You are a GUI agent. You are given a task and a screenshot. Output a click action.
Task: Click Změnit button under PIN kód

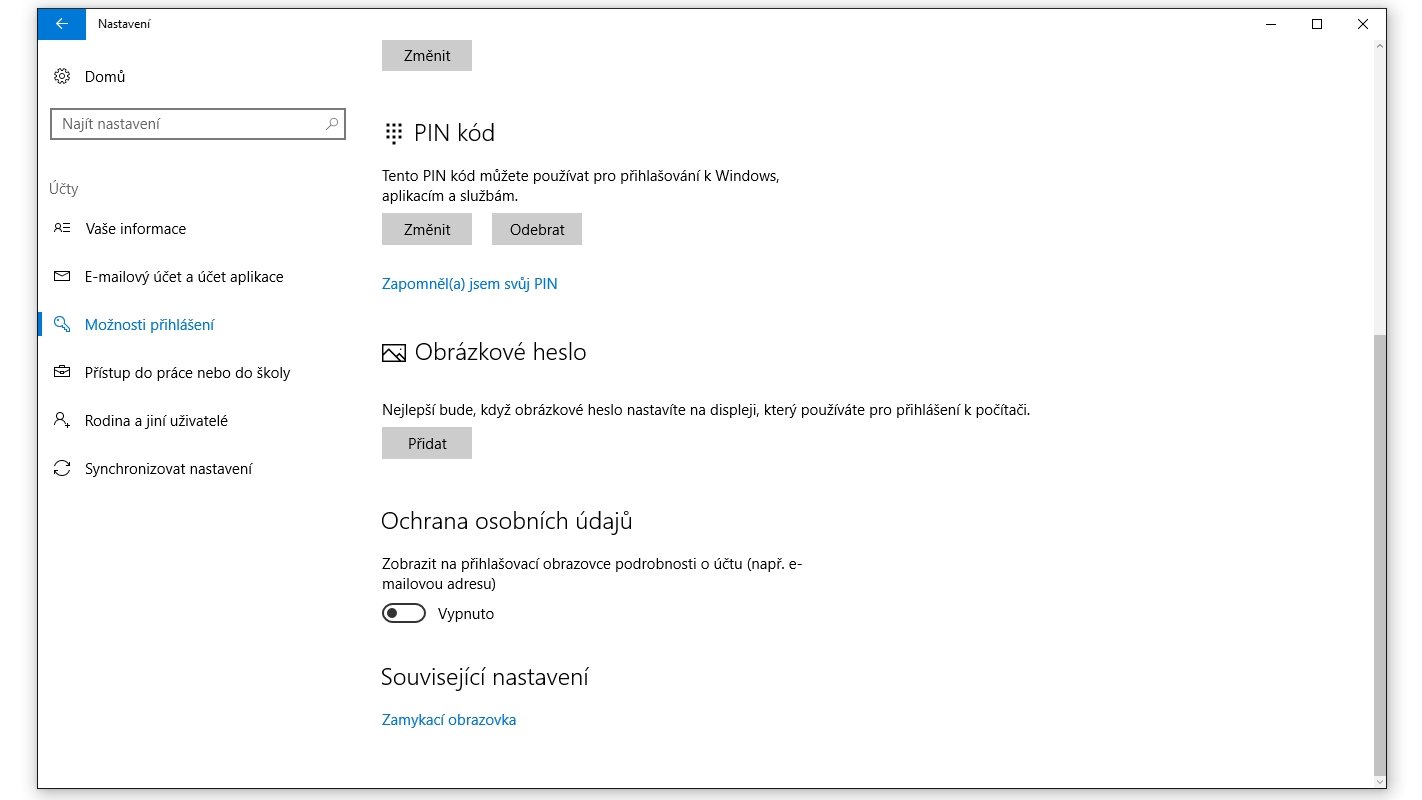coord(427,229)
